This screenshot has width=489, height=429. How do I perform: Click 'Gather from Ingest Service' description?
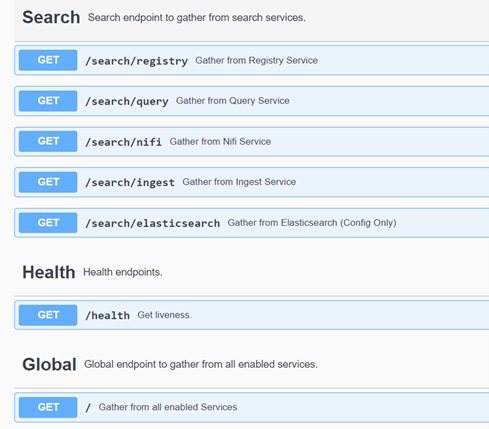(x=239, y=182)
